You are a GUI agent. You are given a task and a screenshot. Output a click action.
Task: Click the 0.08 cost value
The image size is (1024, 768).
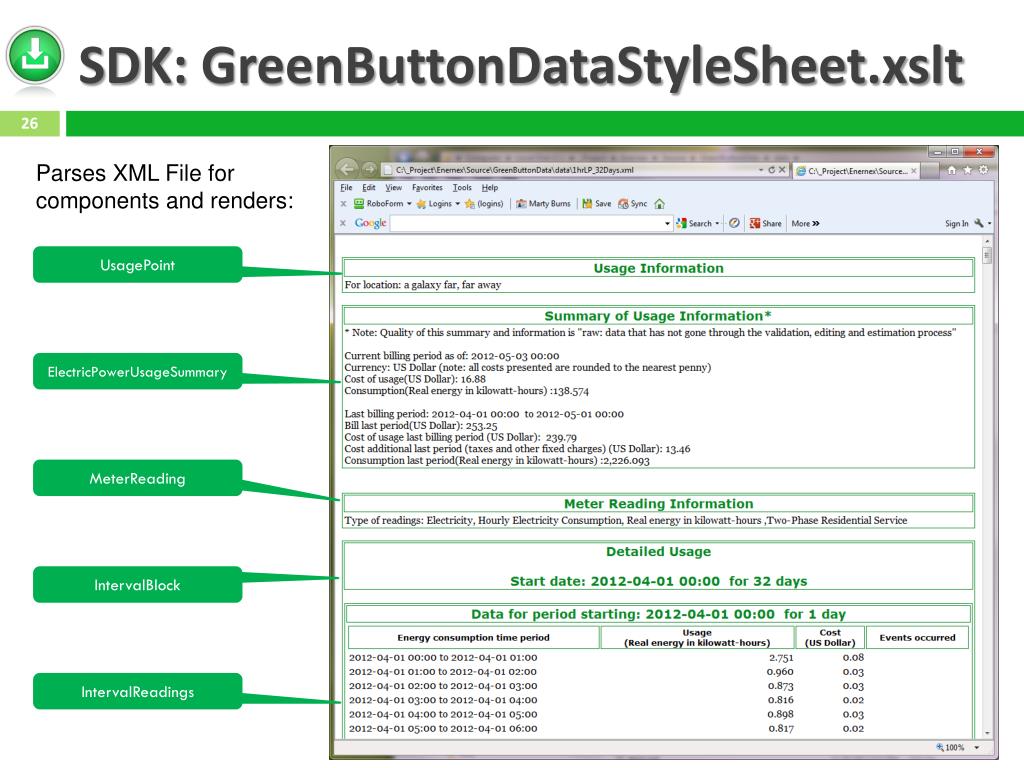[x=853, y=658]
